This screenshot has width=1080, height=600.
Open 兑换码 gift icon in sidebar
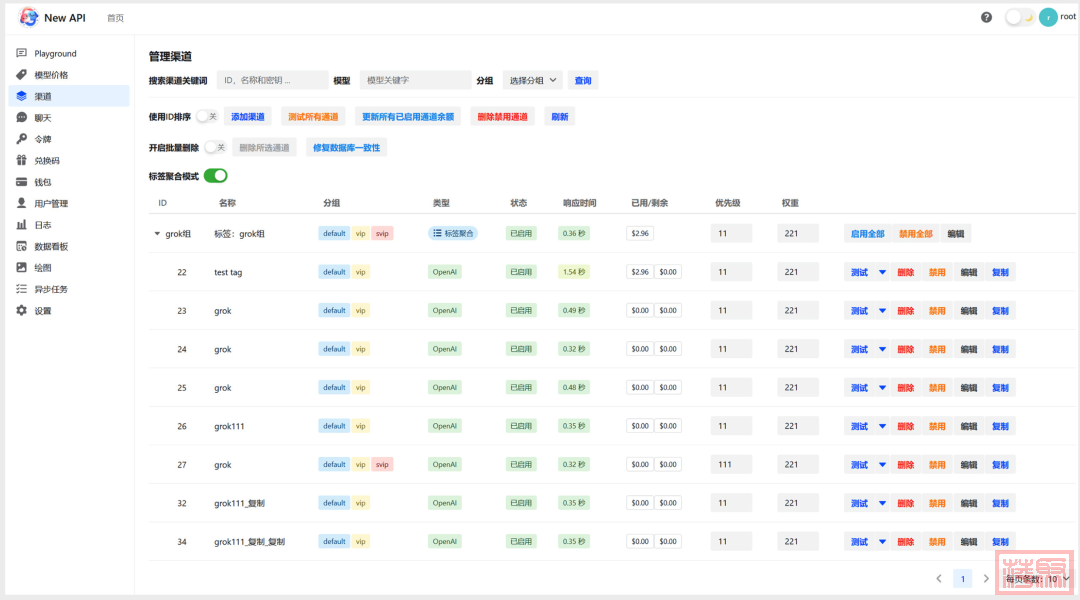coord(22,160)
